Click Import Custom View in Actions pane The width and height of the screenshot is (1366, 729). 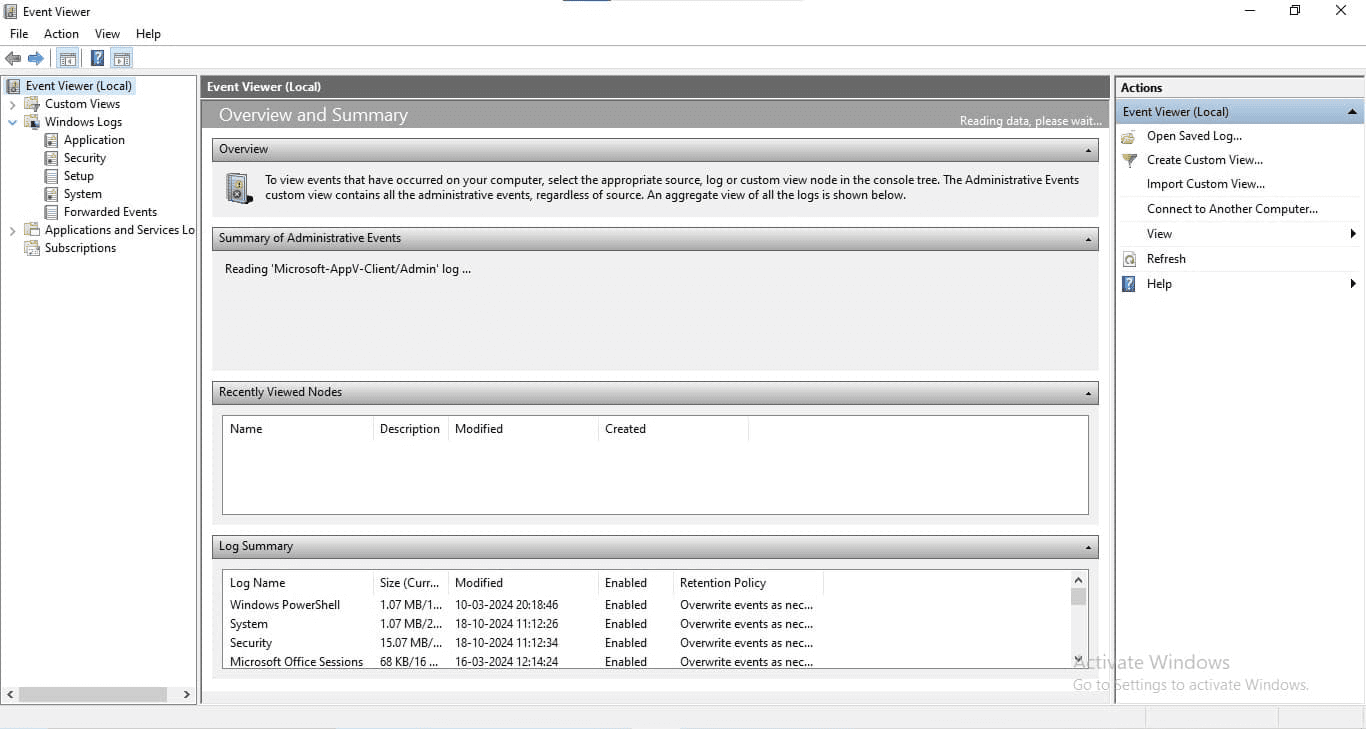1204,184
